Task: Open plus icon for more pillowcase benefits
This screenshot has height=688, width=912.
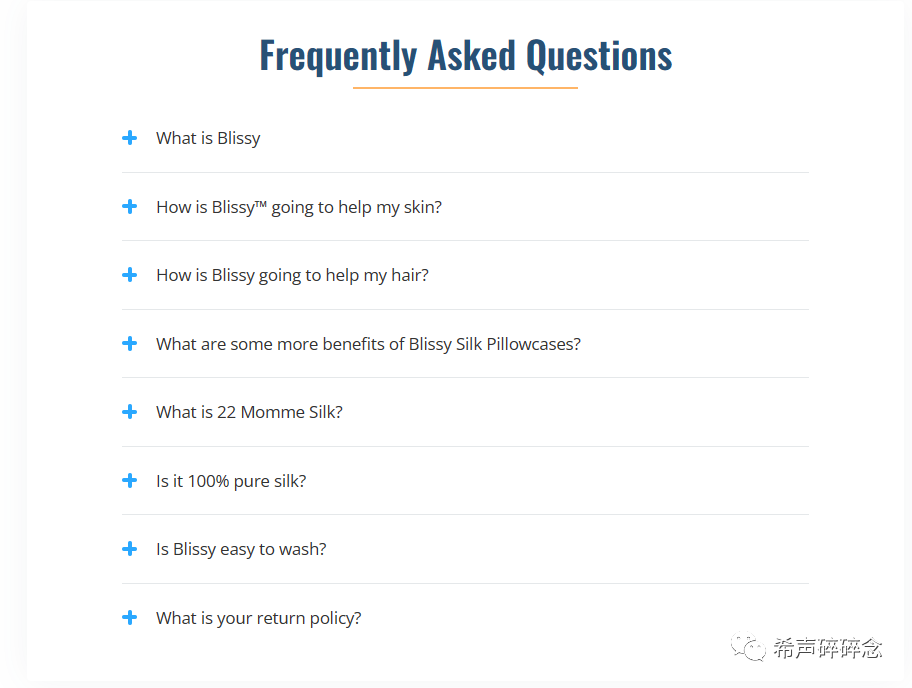Action: (x=130, y=343)
